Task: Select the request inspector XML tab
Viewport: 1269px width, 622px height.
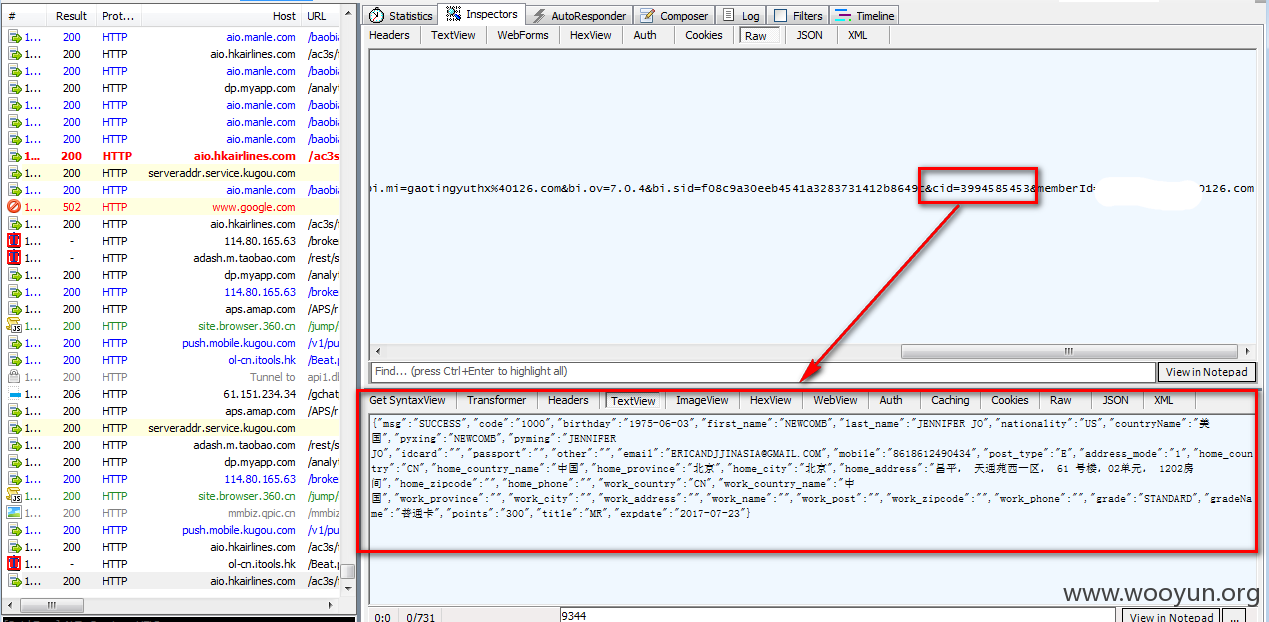Action: point(858,35)
